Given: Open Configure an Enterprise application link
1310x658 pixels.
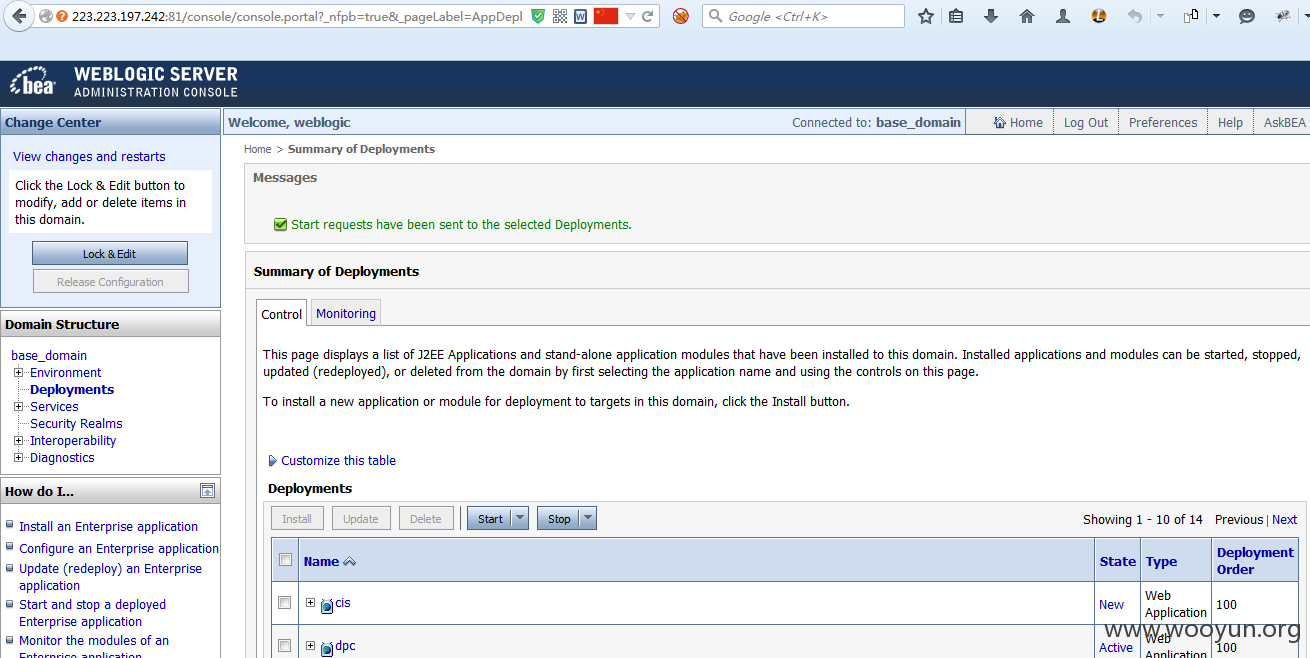Looking at the screenshot, I should pos(118,548).
